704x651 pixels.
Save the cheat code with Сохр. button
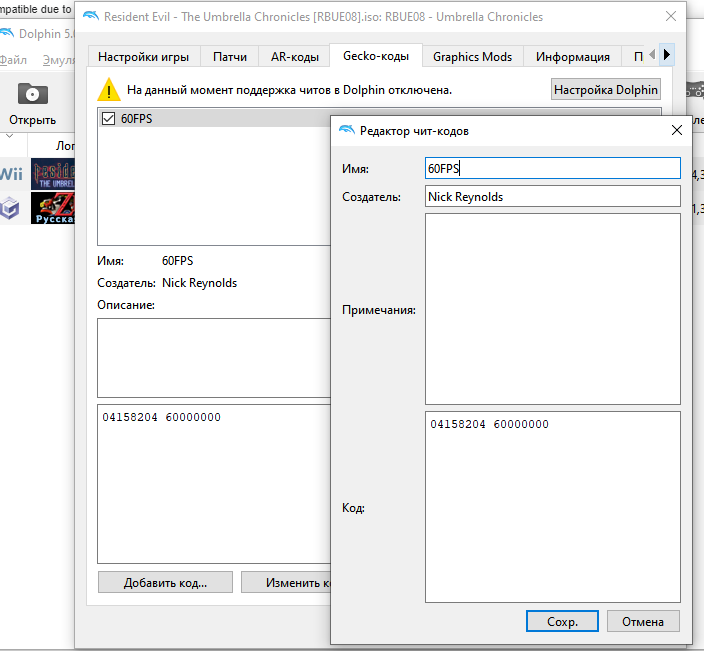tap(562, 621)
